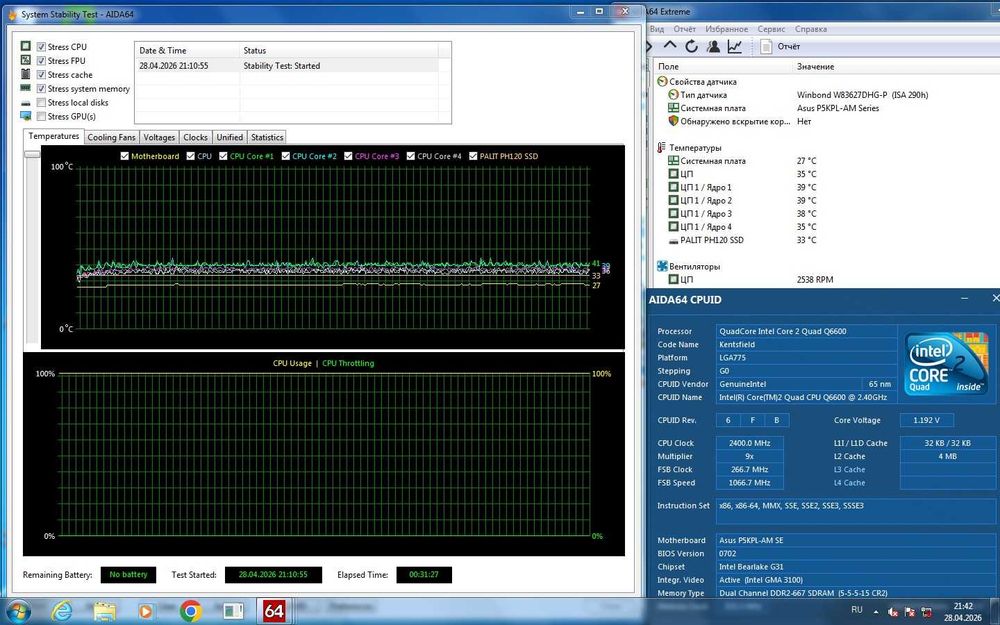The width and height of the screenshot is (1000, 625).
Task: Click the Core Voltage 1.192 V value
Action: [x=927, y=420]
